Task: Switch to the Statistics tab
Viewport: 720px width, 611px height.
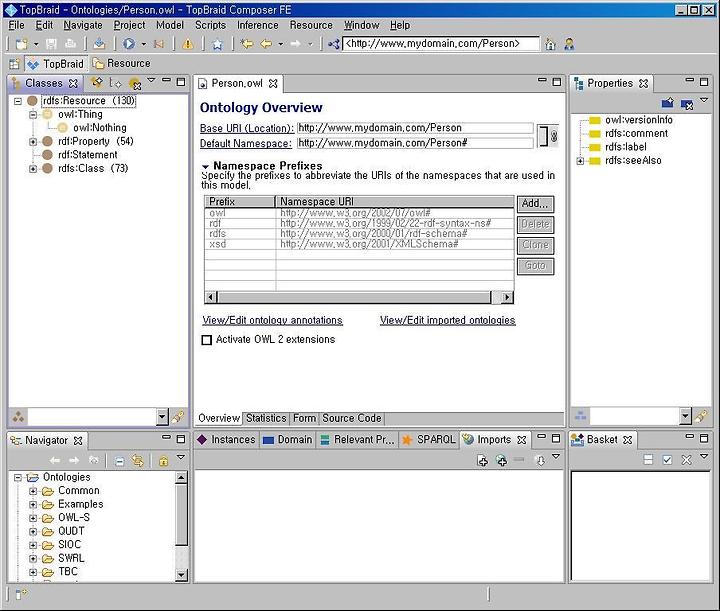Action: 266,418
